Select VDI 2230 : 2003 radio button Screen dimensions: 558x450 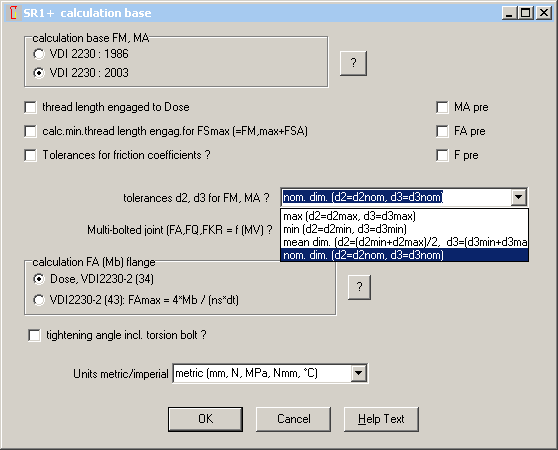point(39,73)
